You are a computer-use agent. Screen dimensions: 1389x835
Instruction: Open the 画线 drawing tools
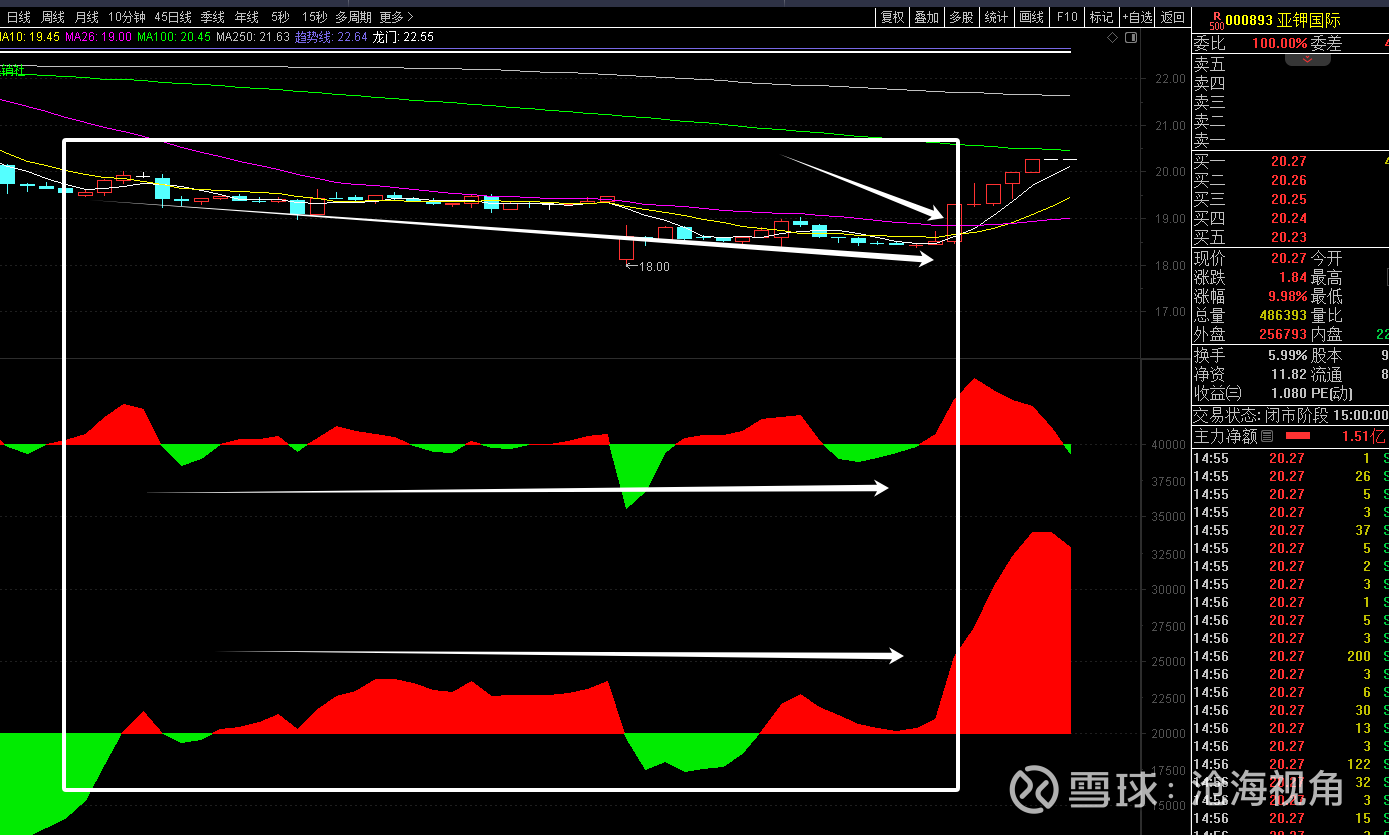tap(1031, 17)
